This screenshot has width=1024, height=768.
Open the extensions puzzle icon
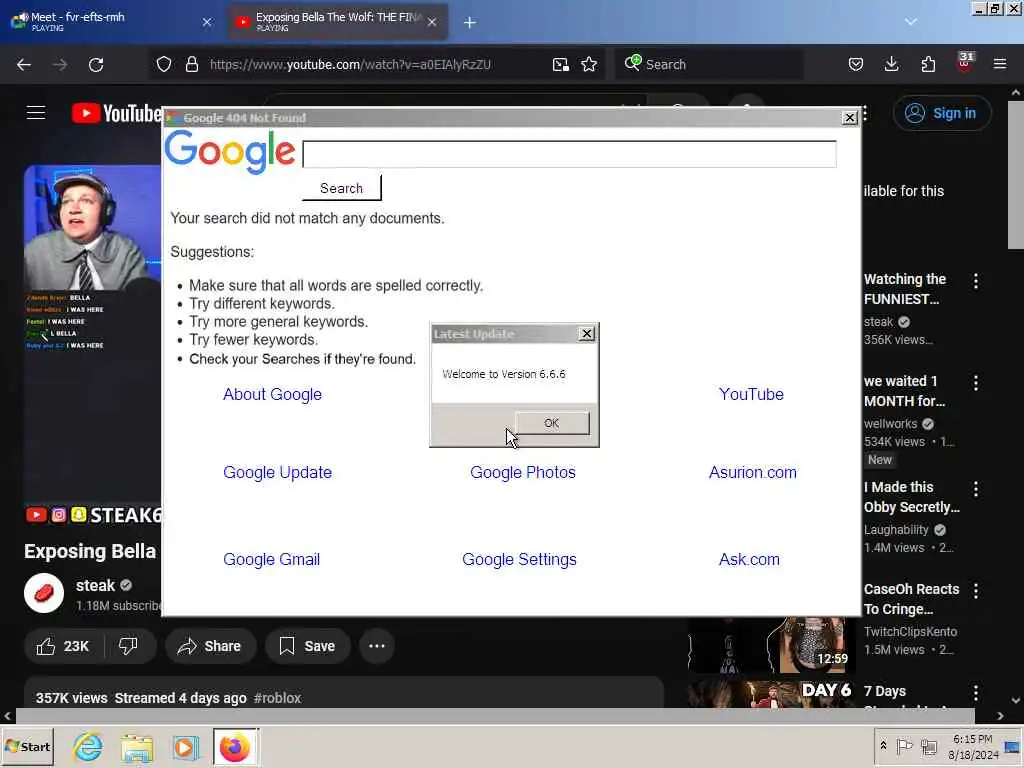[x=928, y=64]
